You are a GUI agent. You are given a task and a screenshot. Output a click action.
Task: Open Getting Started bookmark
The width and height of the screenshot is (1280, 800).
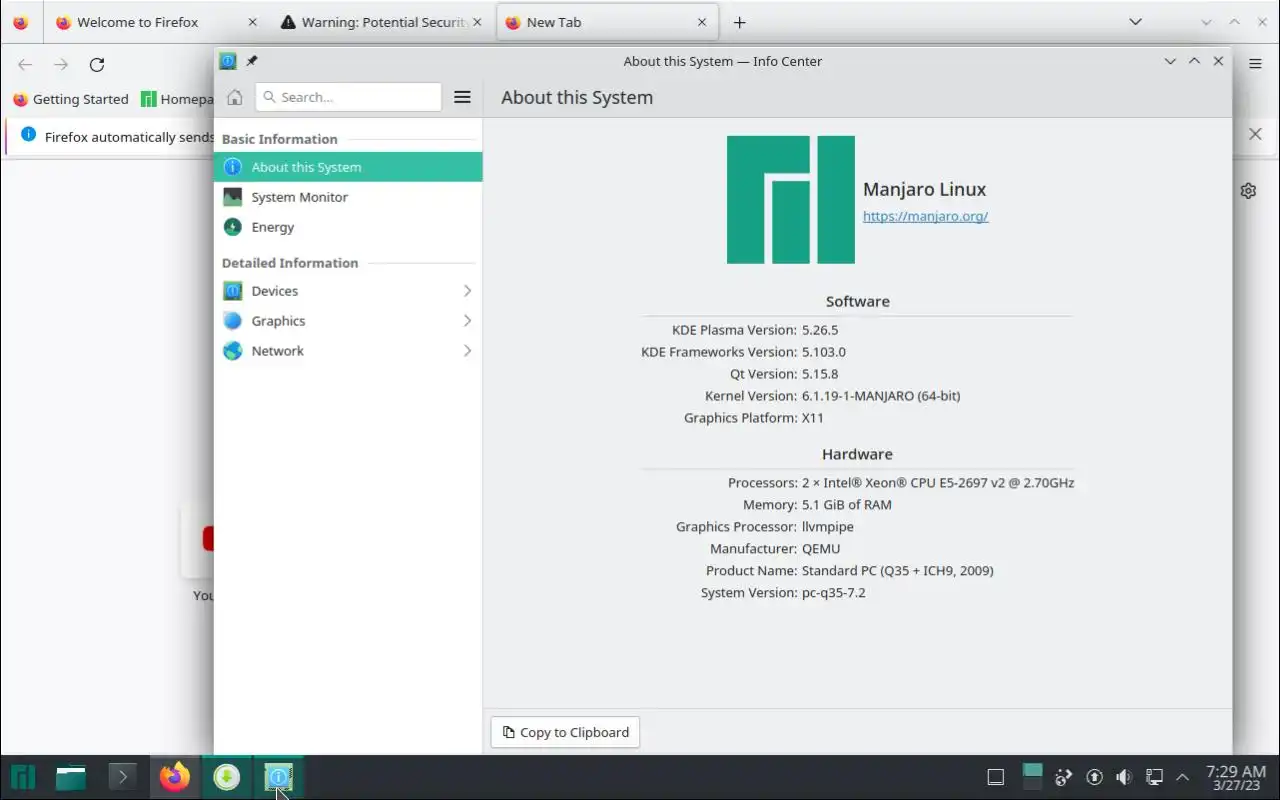[71, 99]
